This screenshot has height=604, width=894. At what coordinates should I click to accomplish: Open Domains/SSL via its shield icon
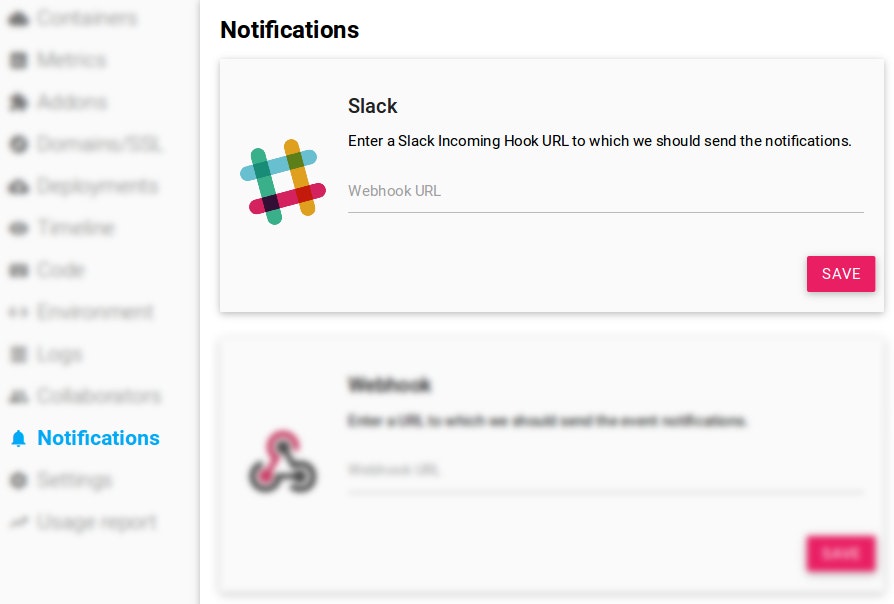tap(20, 144)
